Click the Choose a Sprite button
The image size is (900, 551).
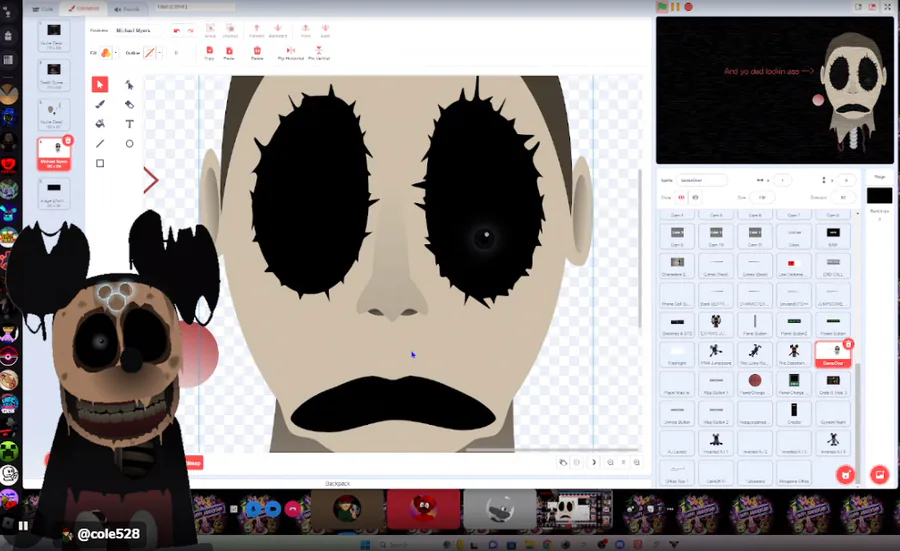pyautogui.click(x=845, y=475)
